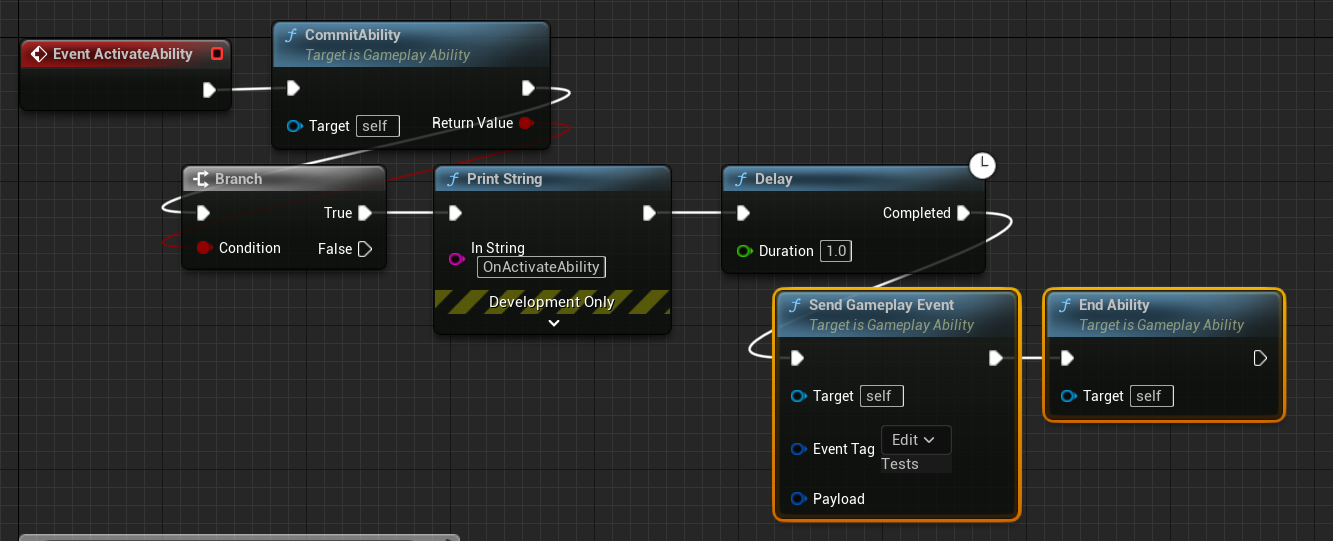Click Branch Condition red boolean pin

click(204, 248)
